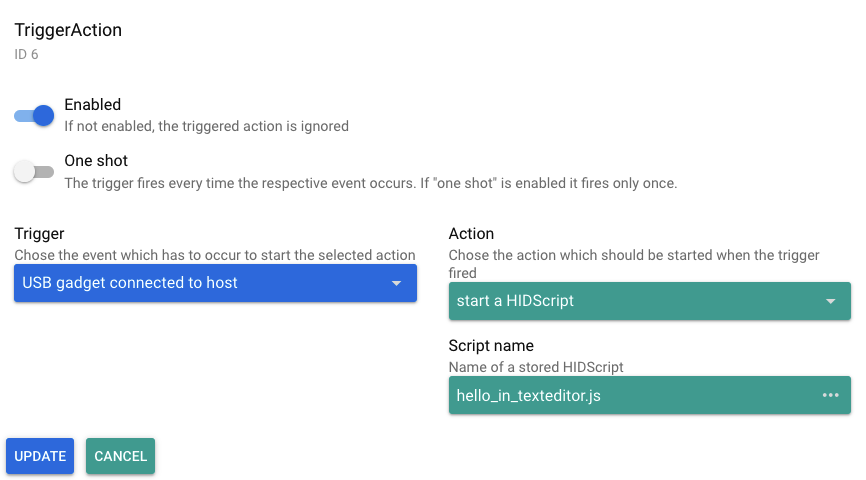Viewport: 866px width, 480px height.
Task: Open the 'USB gadget connected to host' dropdown
Action: click(200, 283)
